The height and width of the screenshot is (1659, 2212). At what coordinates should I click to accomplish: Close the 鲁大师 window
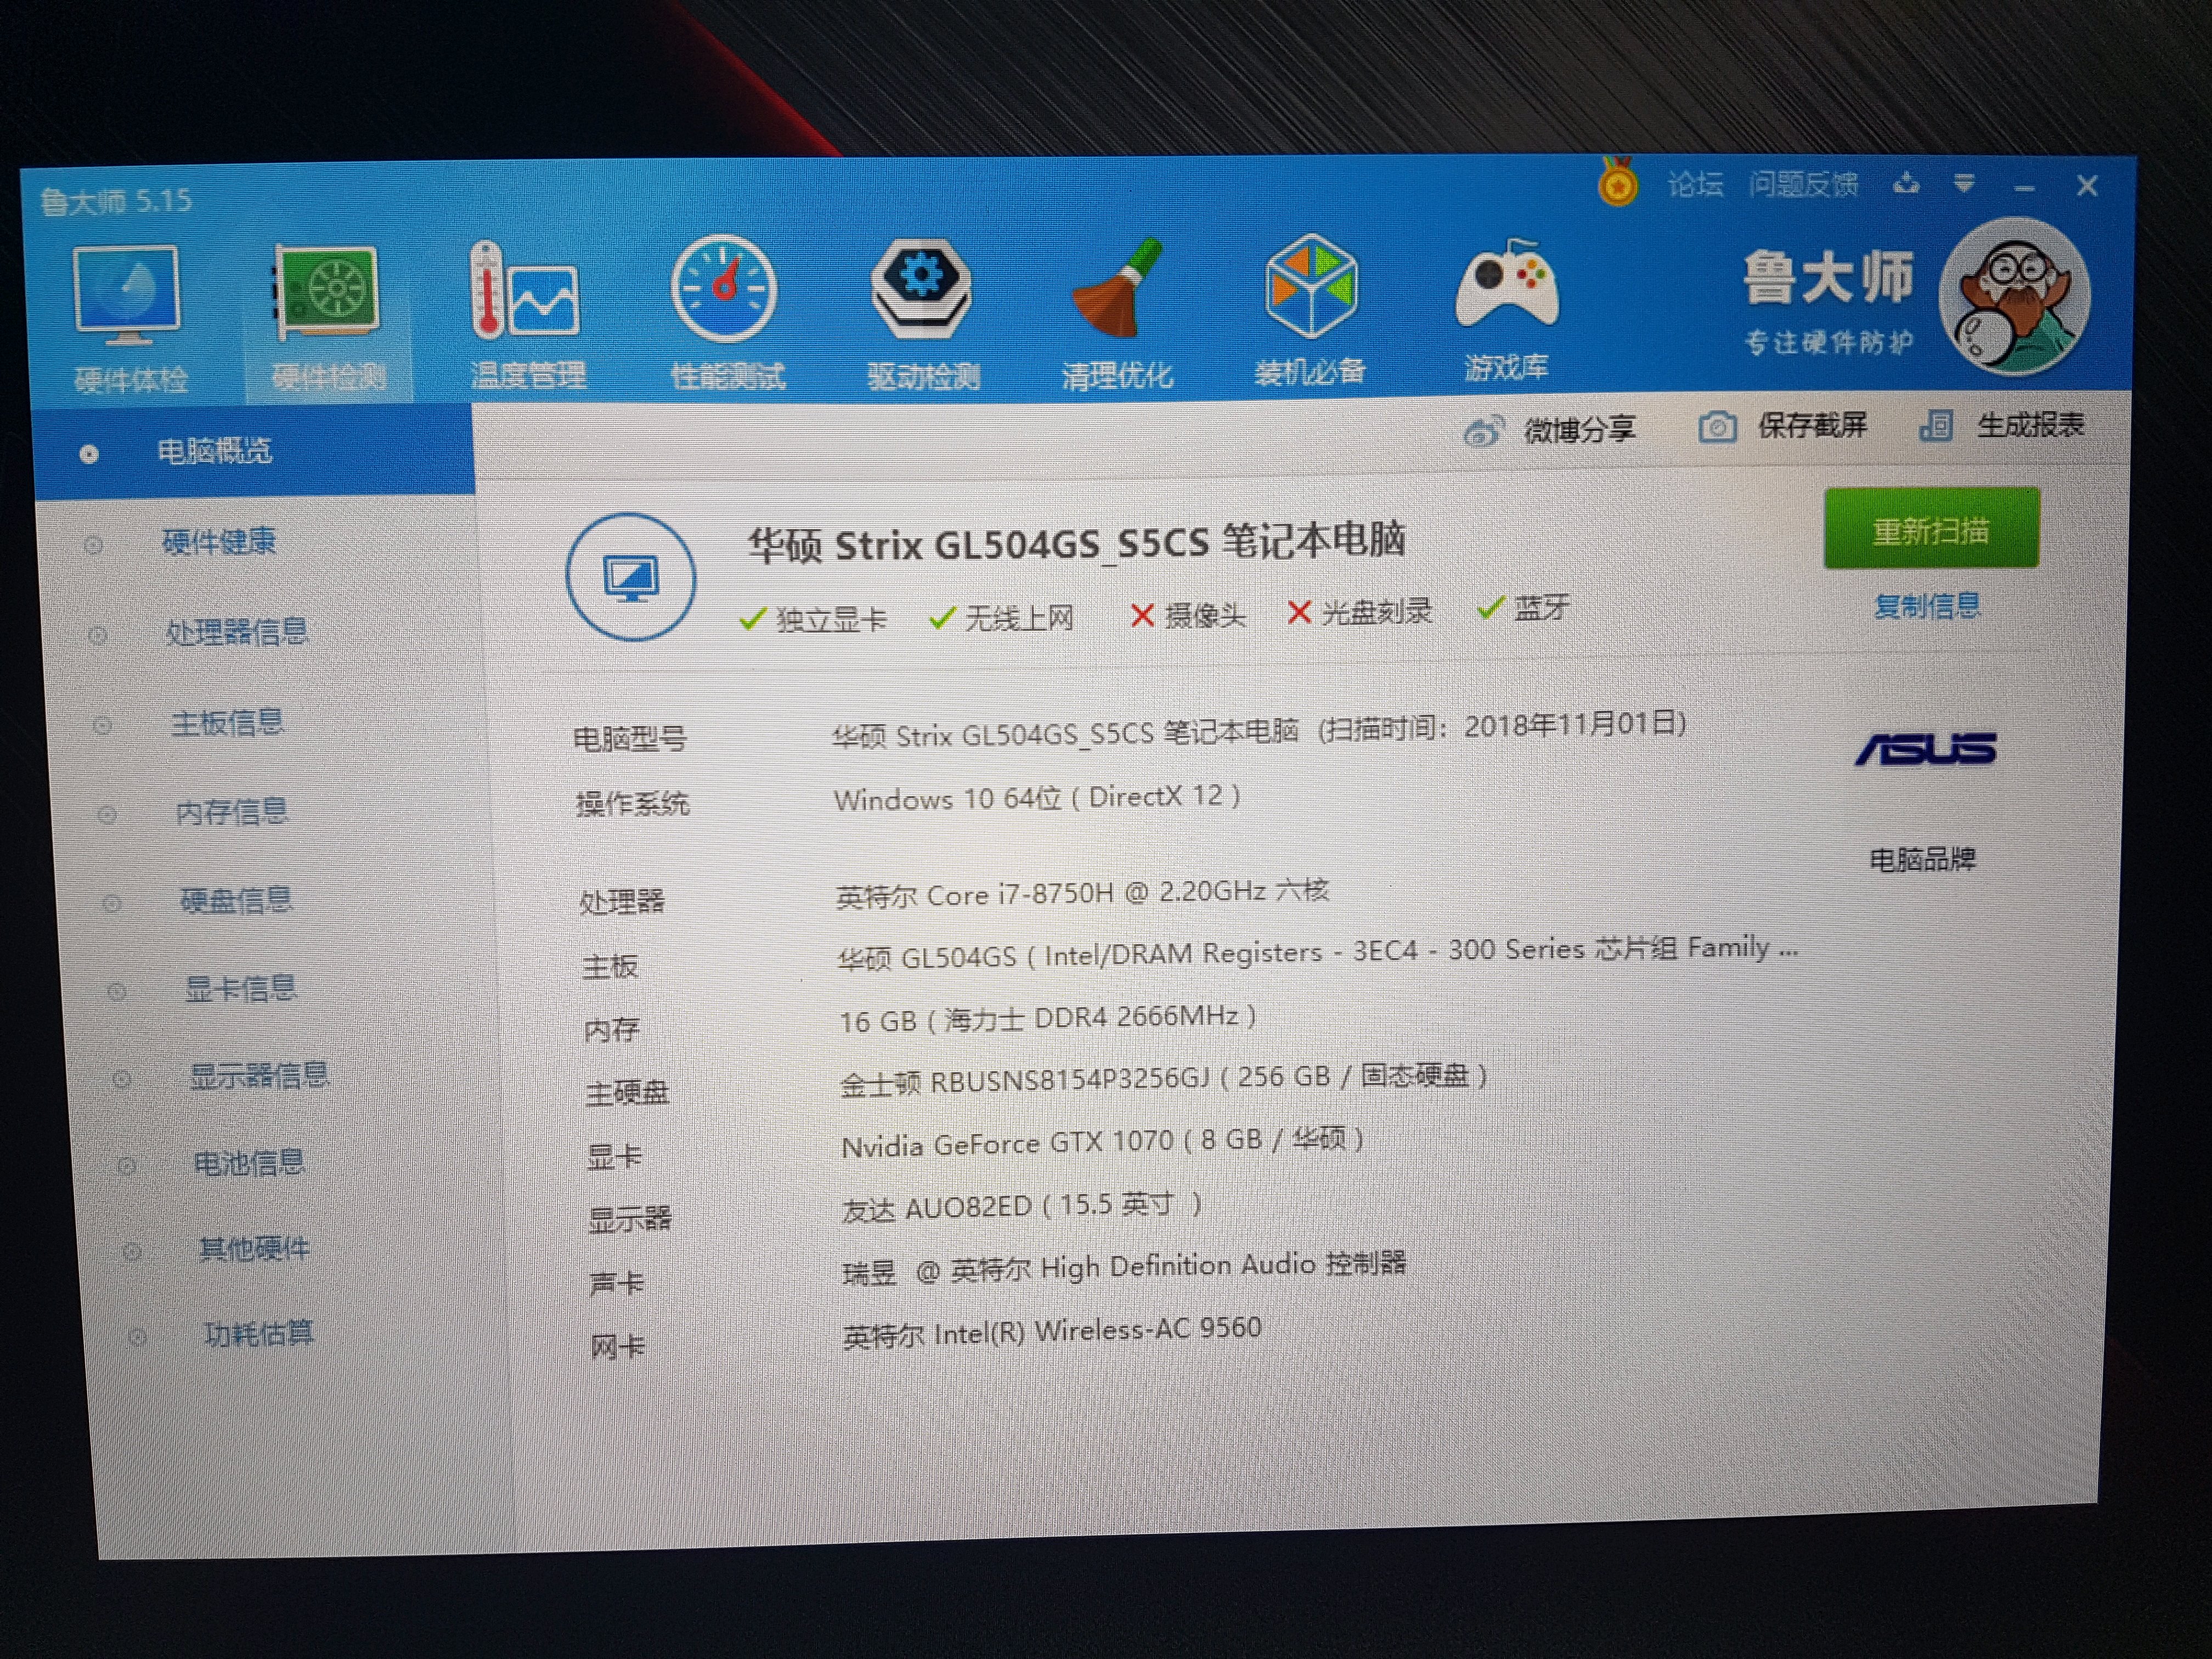(x=2087, y=186)
